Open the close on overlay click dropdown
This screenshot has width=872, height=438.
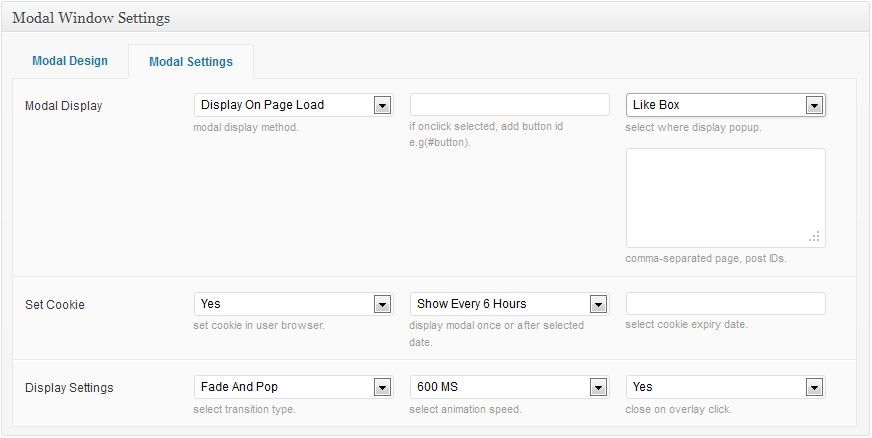pyautogui.click(x=725, y=387)
